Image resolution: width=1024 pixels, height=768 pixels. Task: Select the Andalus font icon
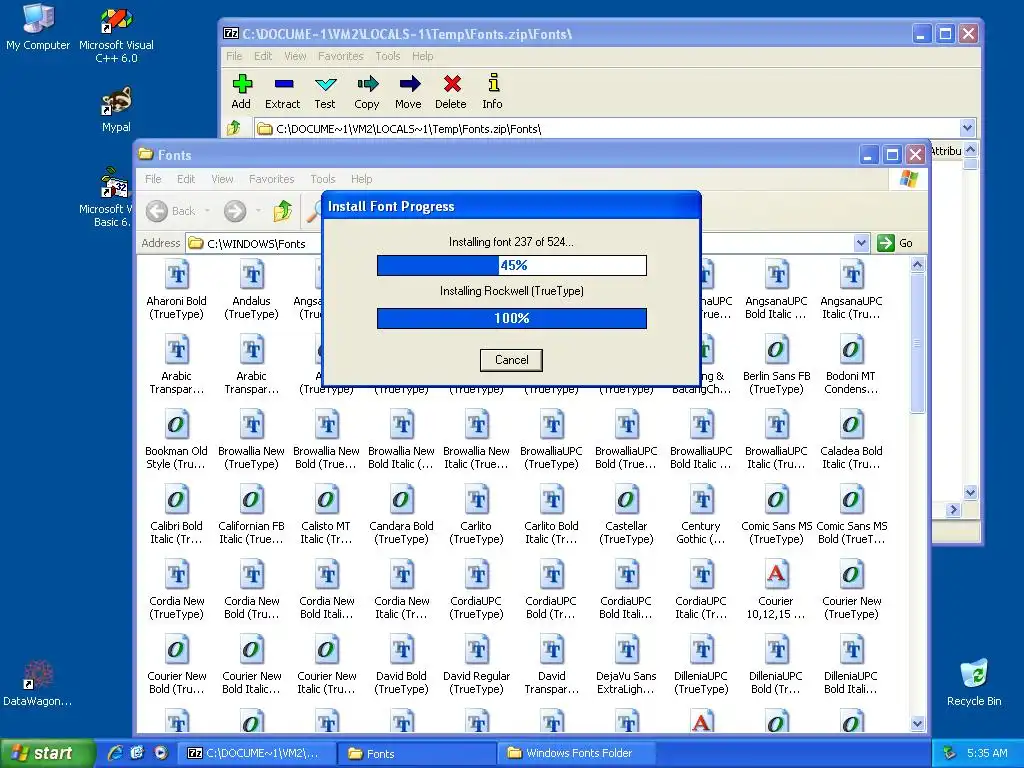(x=251, y=274)
